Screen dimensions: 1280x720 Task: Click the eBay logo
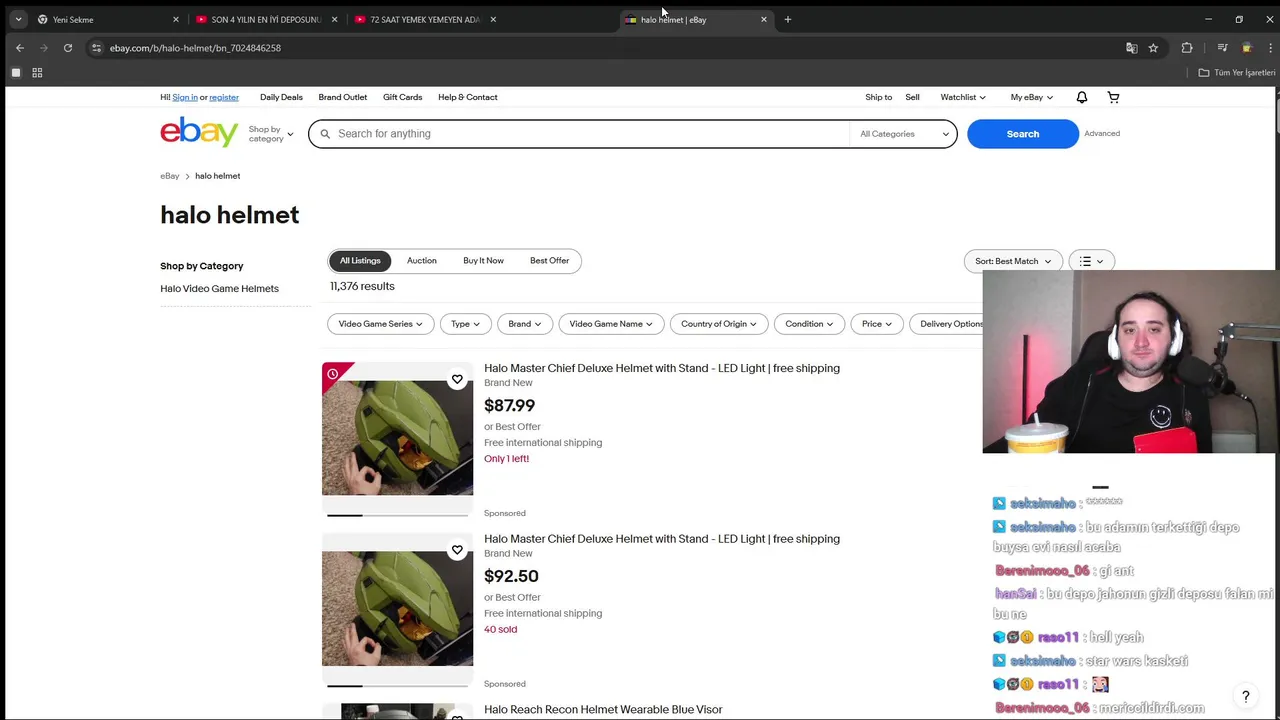click(199, 132)
